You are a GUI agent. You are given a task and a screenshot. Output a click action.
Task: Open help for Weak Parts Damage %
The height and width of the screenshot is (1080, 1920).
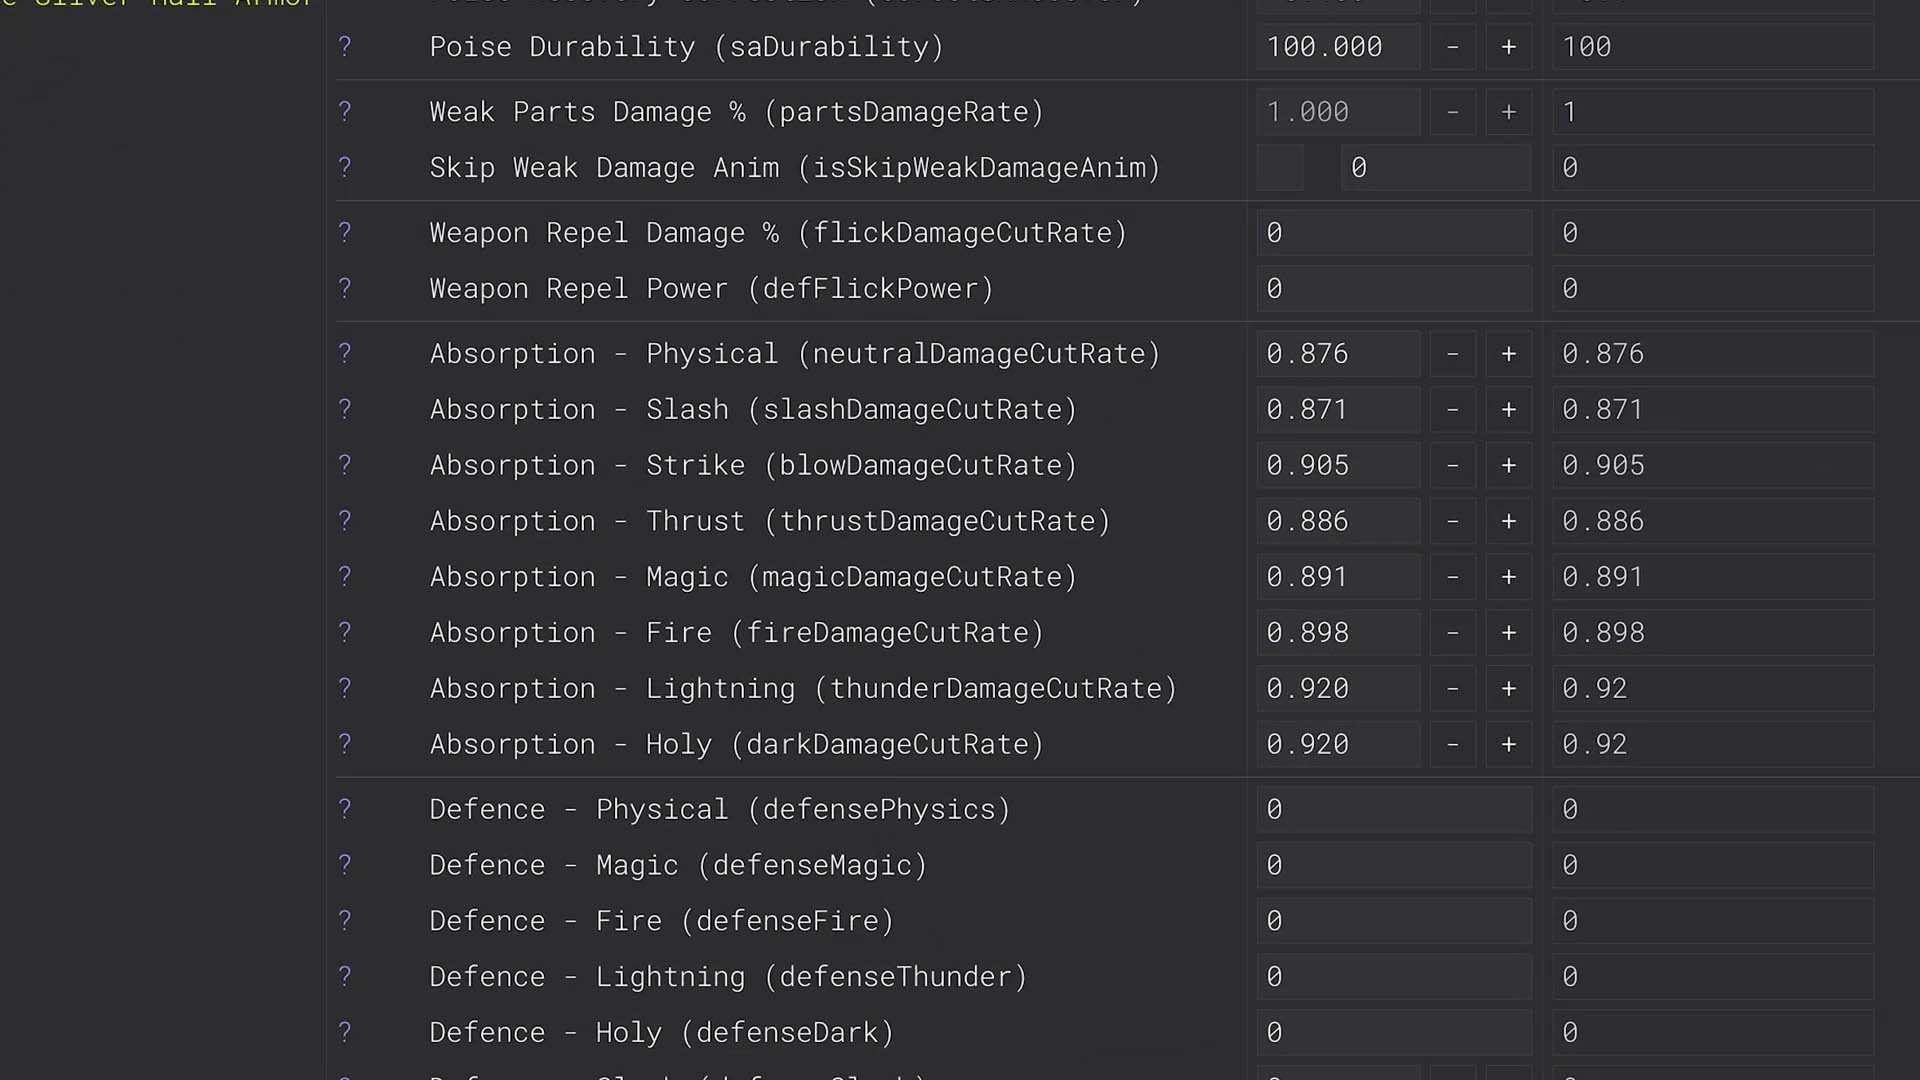click(345, 111)
